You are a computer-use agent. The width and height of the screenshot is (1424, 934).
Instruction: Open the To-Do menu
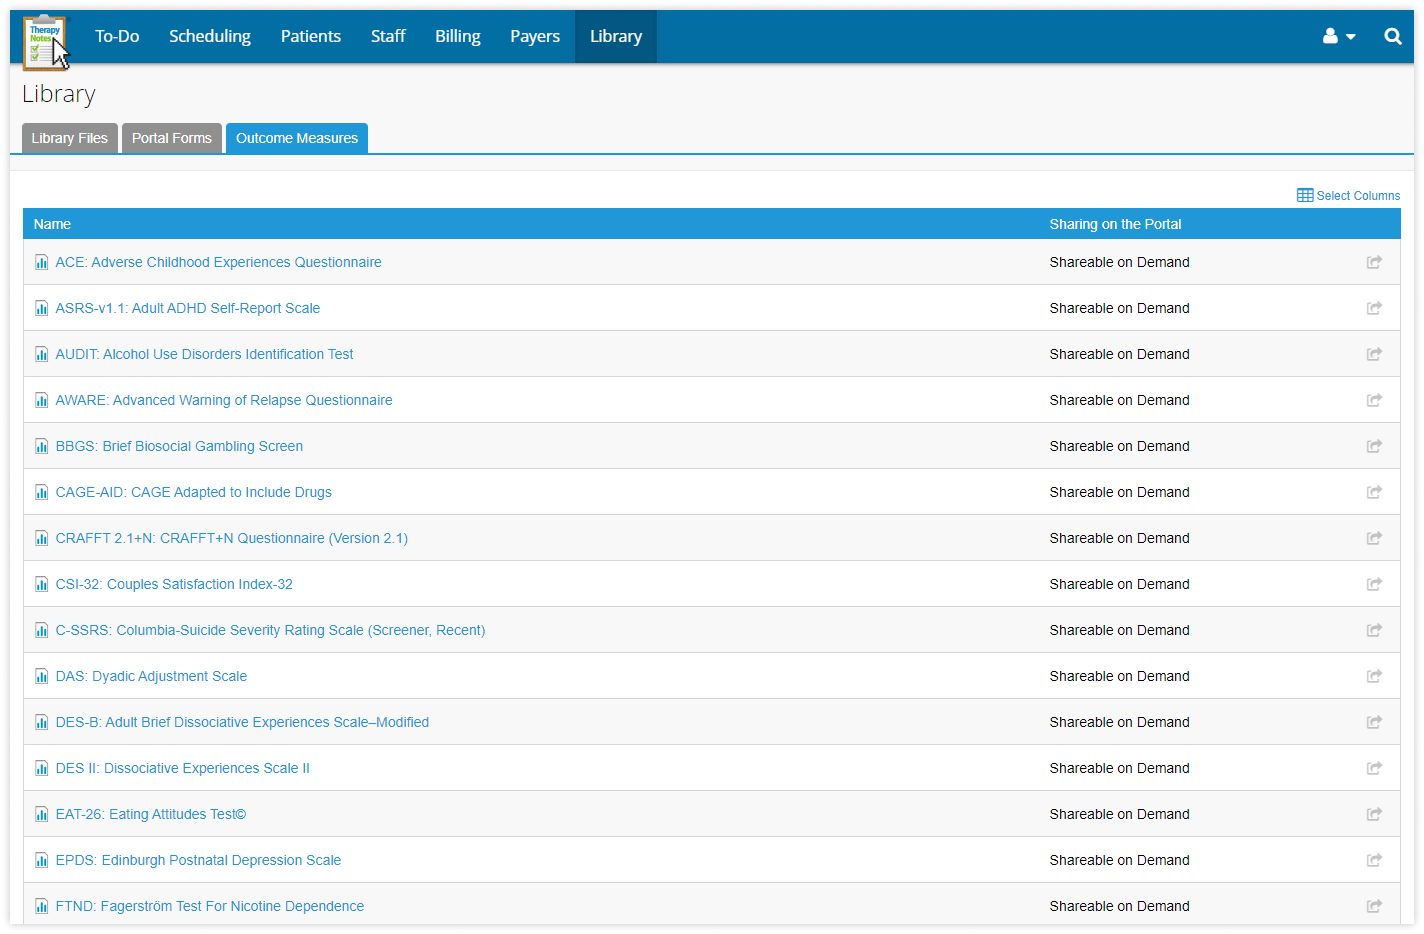pos(117,36)
